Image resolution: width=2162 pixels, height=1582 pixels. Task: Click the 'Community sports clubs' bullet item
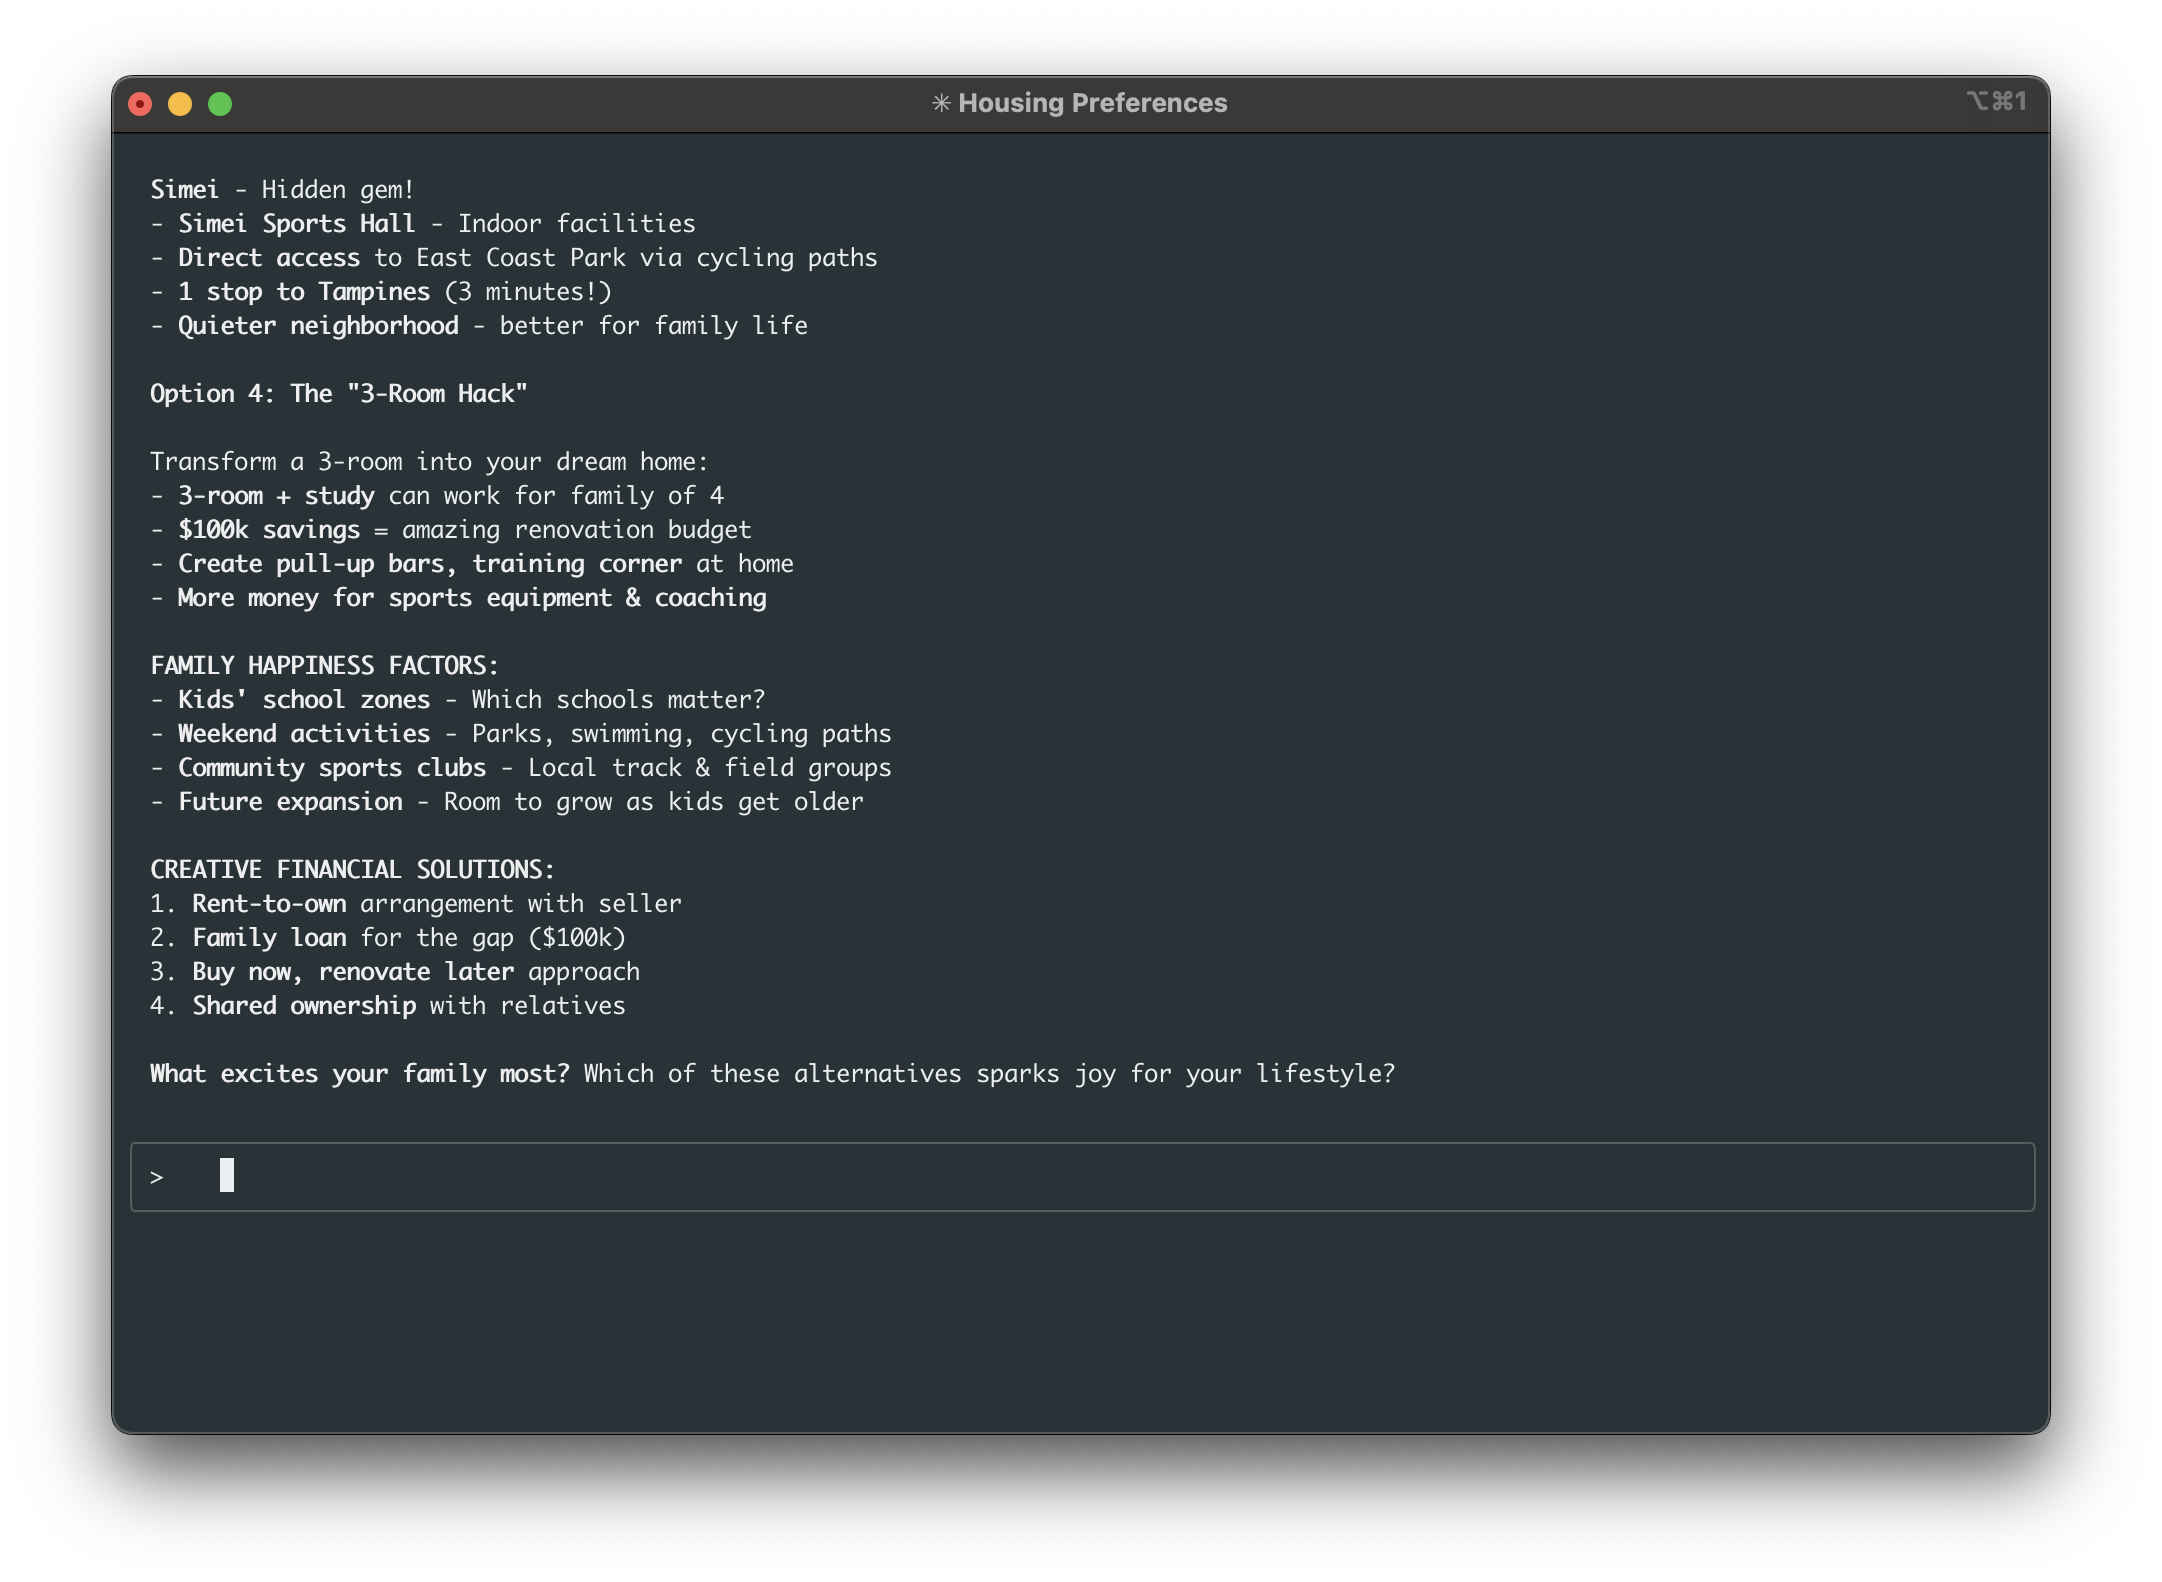click(x=520, y=767)
